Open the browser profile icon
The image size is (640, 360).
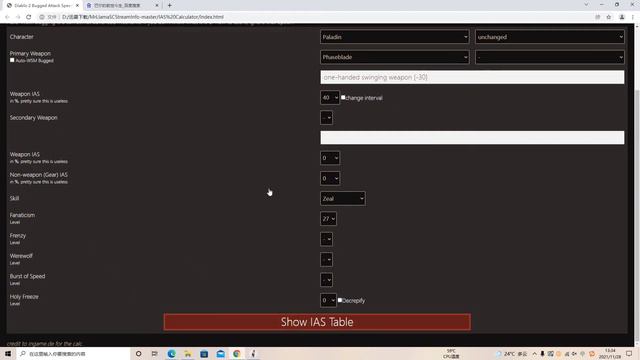(x=622, y=17)
